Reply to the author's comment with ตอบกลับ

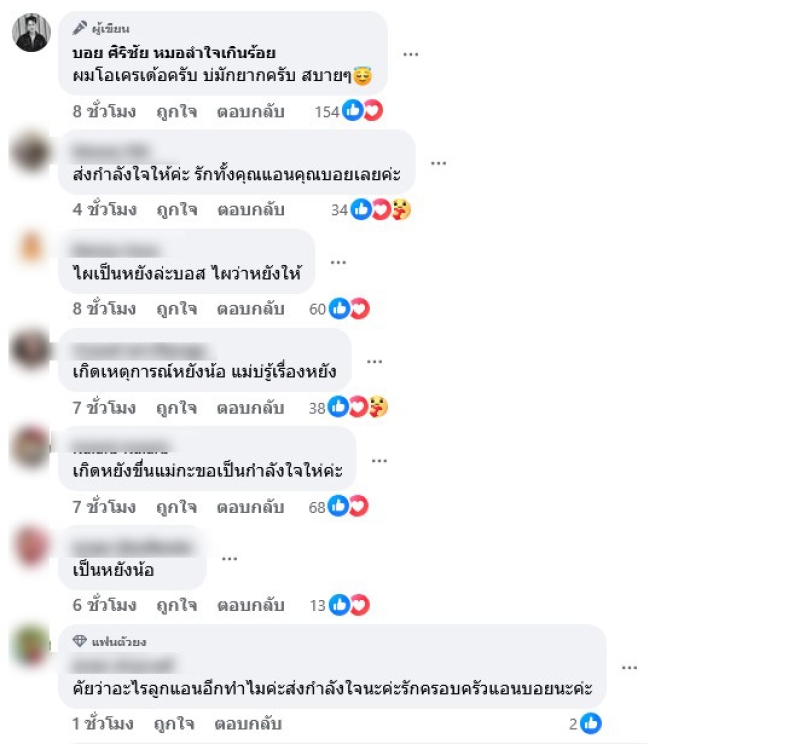(251, 111)
